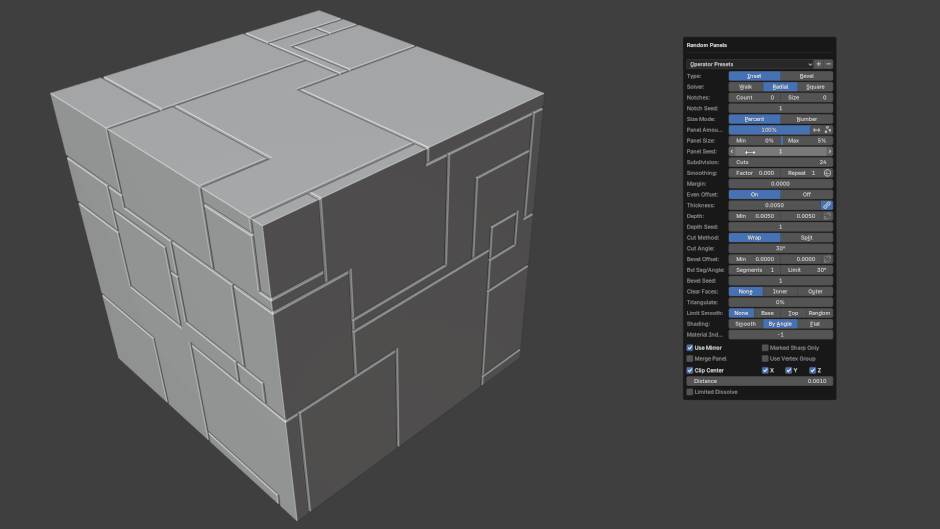
Task: Set Cut Method to Split
Action: click(806, 238)
